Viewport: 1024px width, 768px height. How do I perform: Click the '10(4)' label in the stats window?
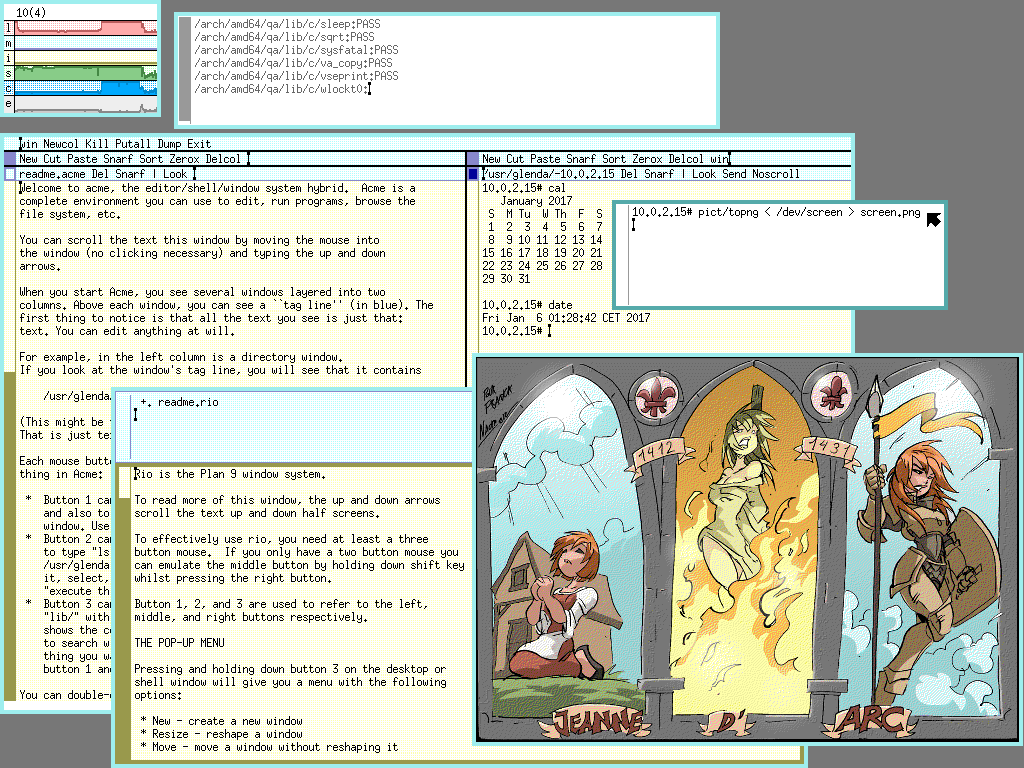pyautogui.click(x=31, y=12)
